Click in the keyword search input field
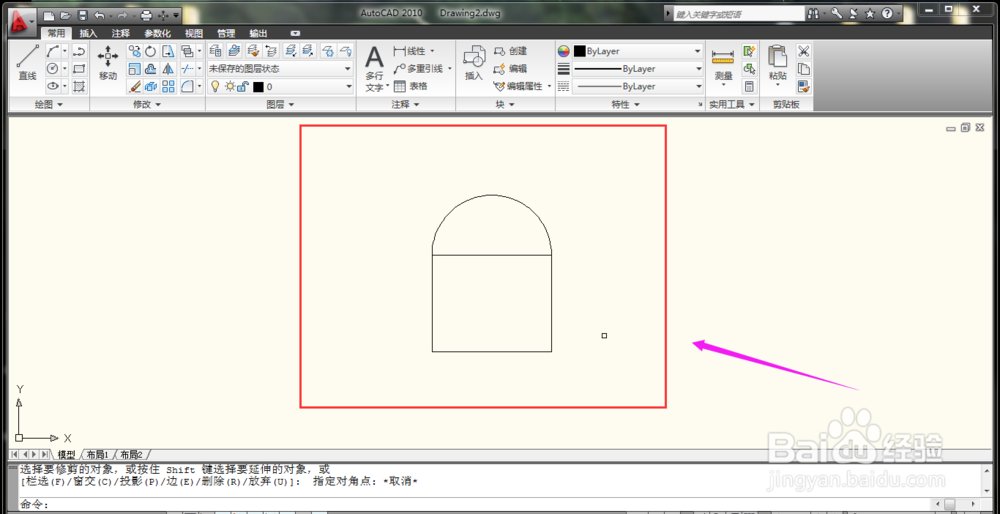The width and height of the screenshot is (1000, 514). tap(739, 13)
